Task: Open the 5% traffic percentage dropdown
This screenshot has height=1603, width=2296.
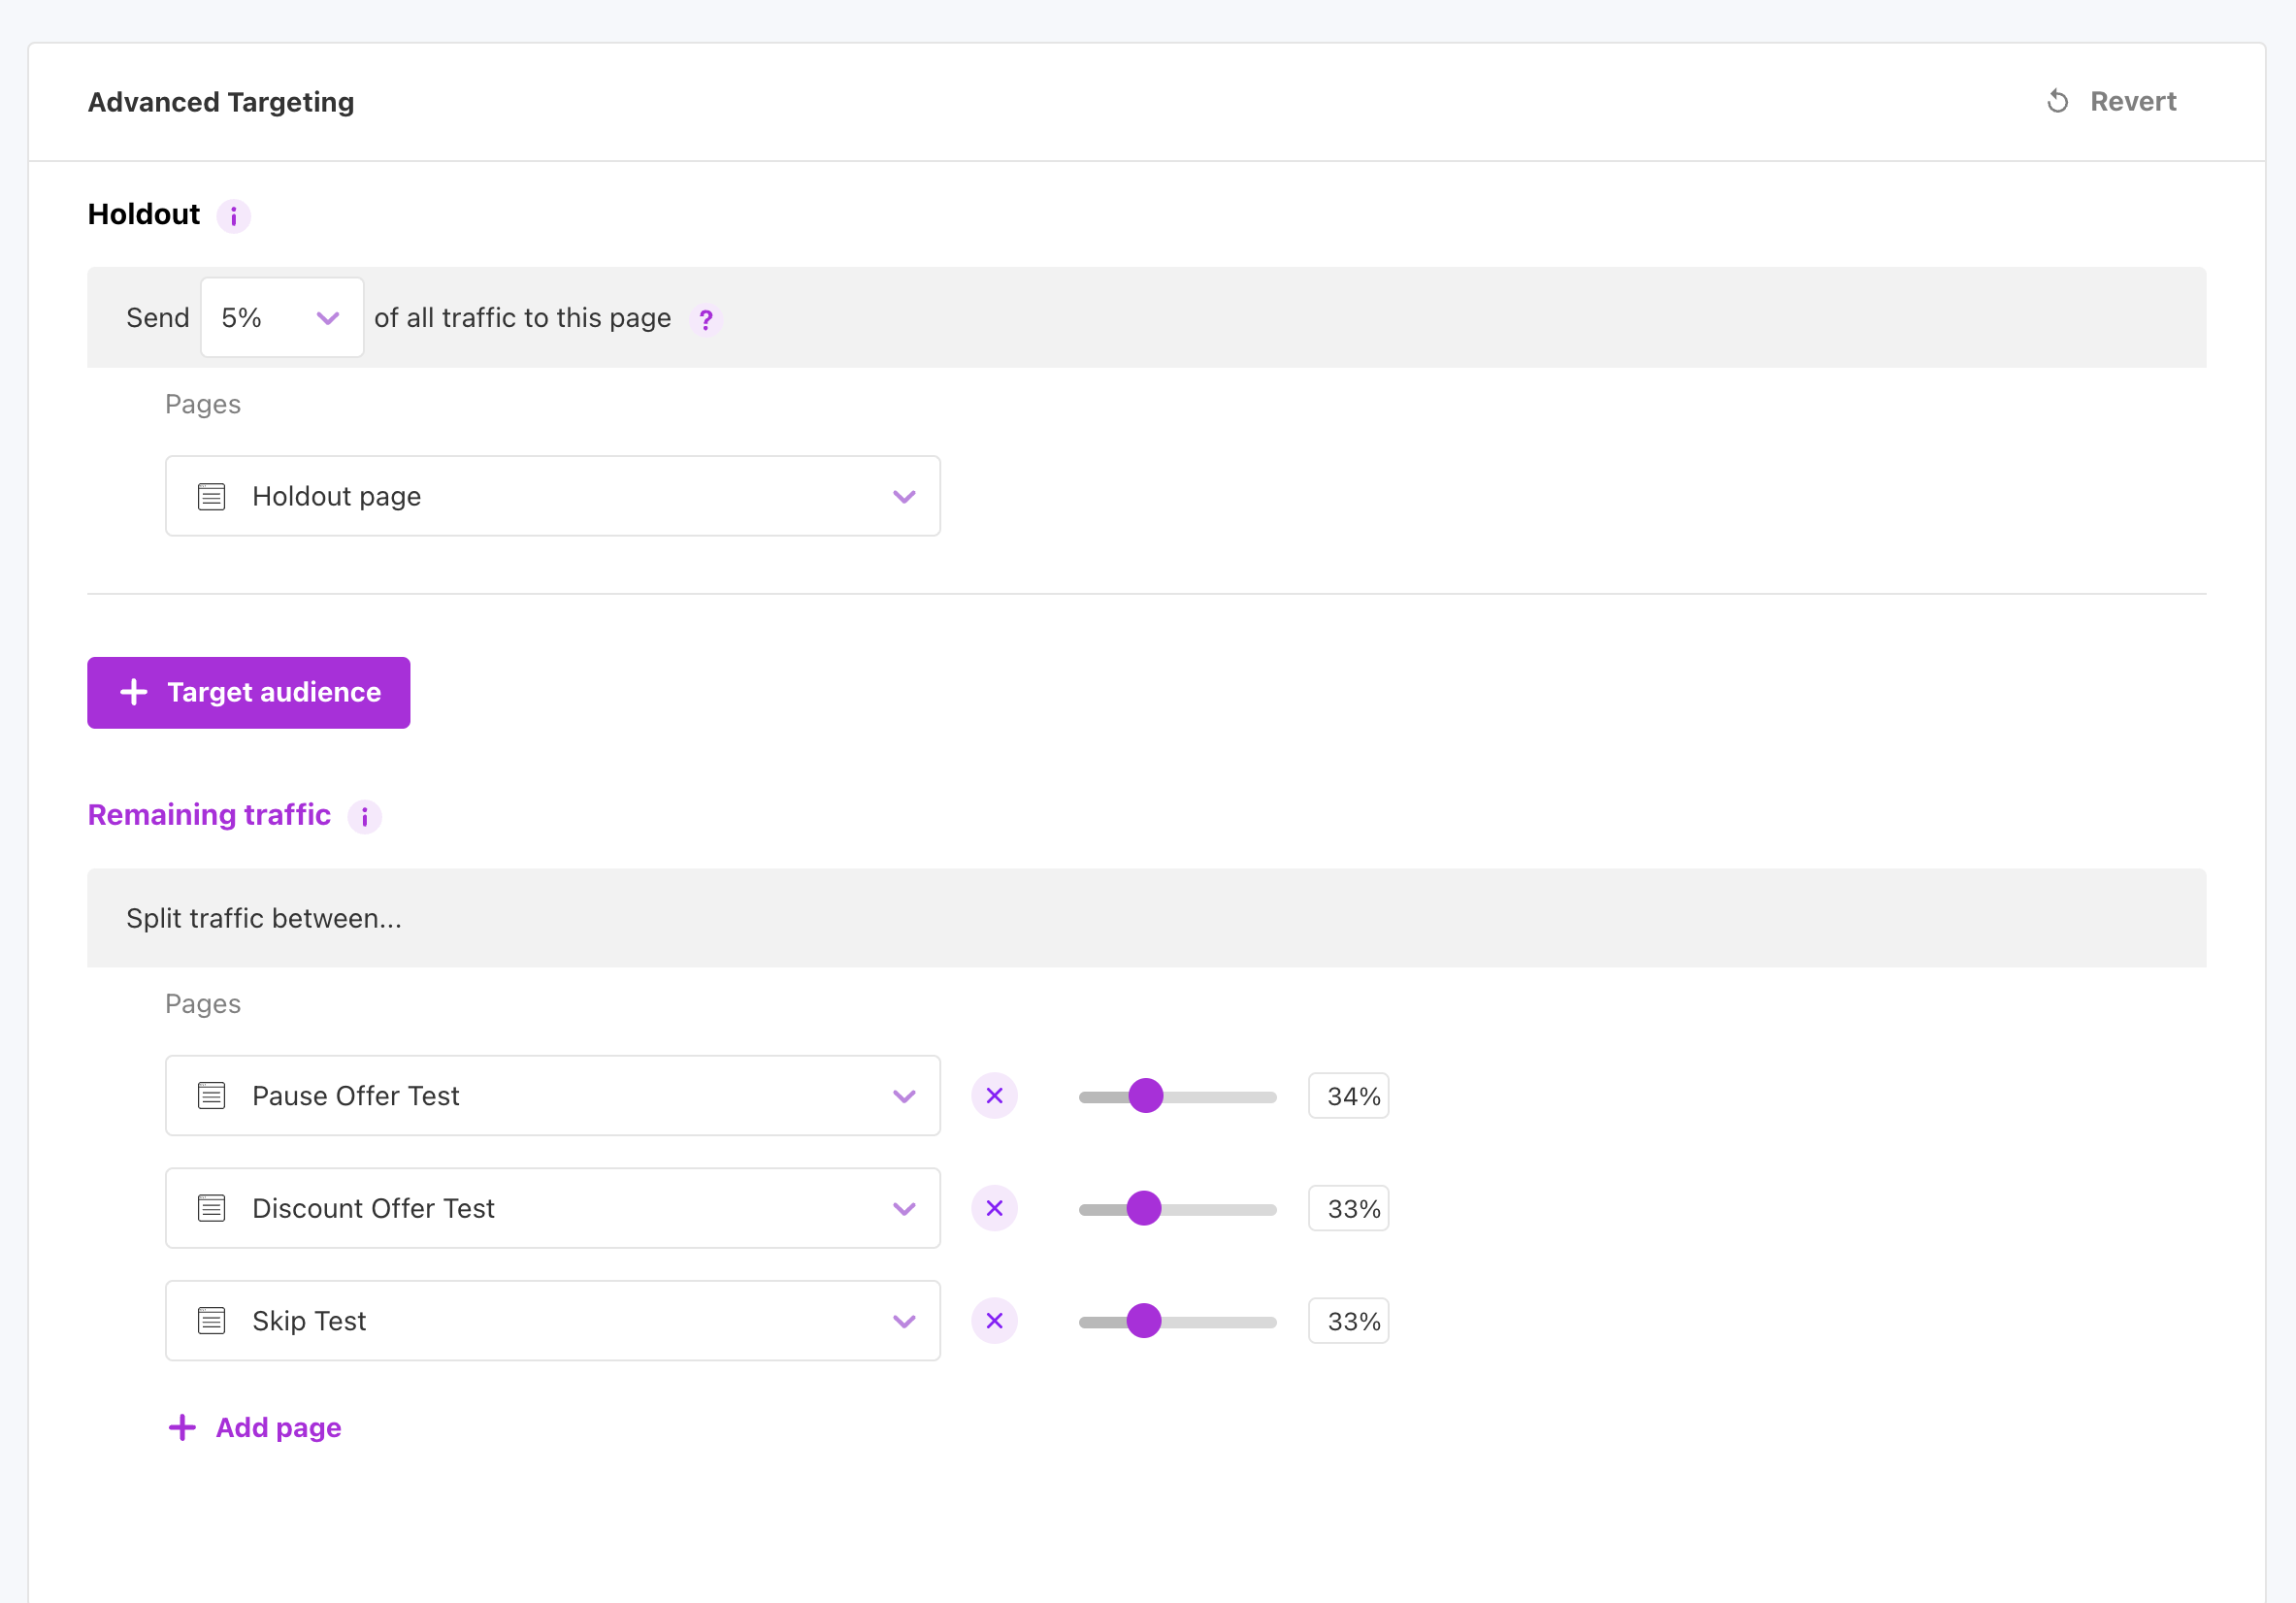Action: pyautogui.click(x=282, y=318)
